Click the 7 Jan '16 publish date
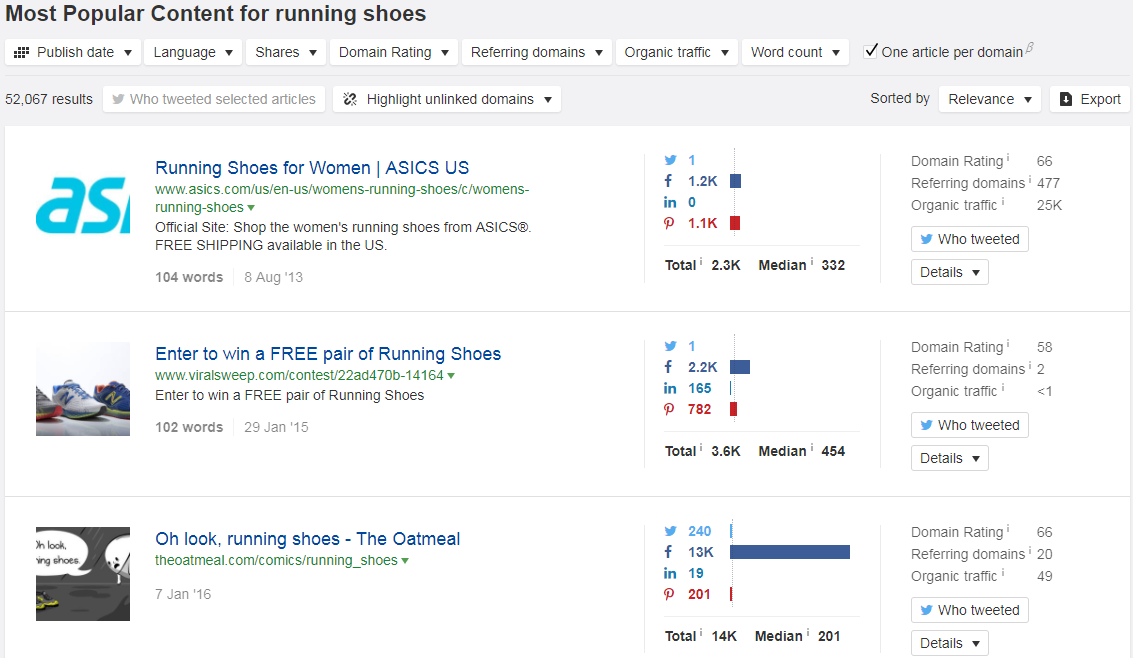Image resolution: width=1133 pixels, height=658 pixels. click(x=183, y=594)
